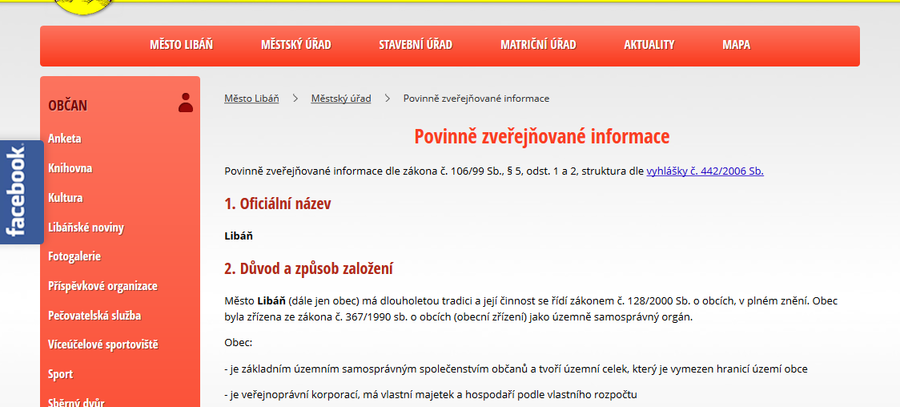Image resolution: width=900 pixels, height=407 pixels.
Task: Open Fotogalerie in the sidebar
Action: [75, 257]
